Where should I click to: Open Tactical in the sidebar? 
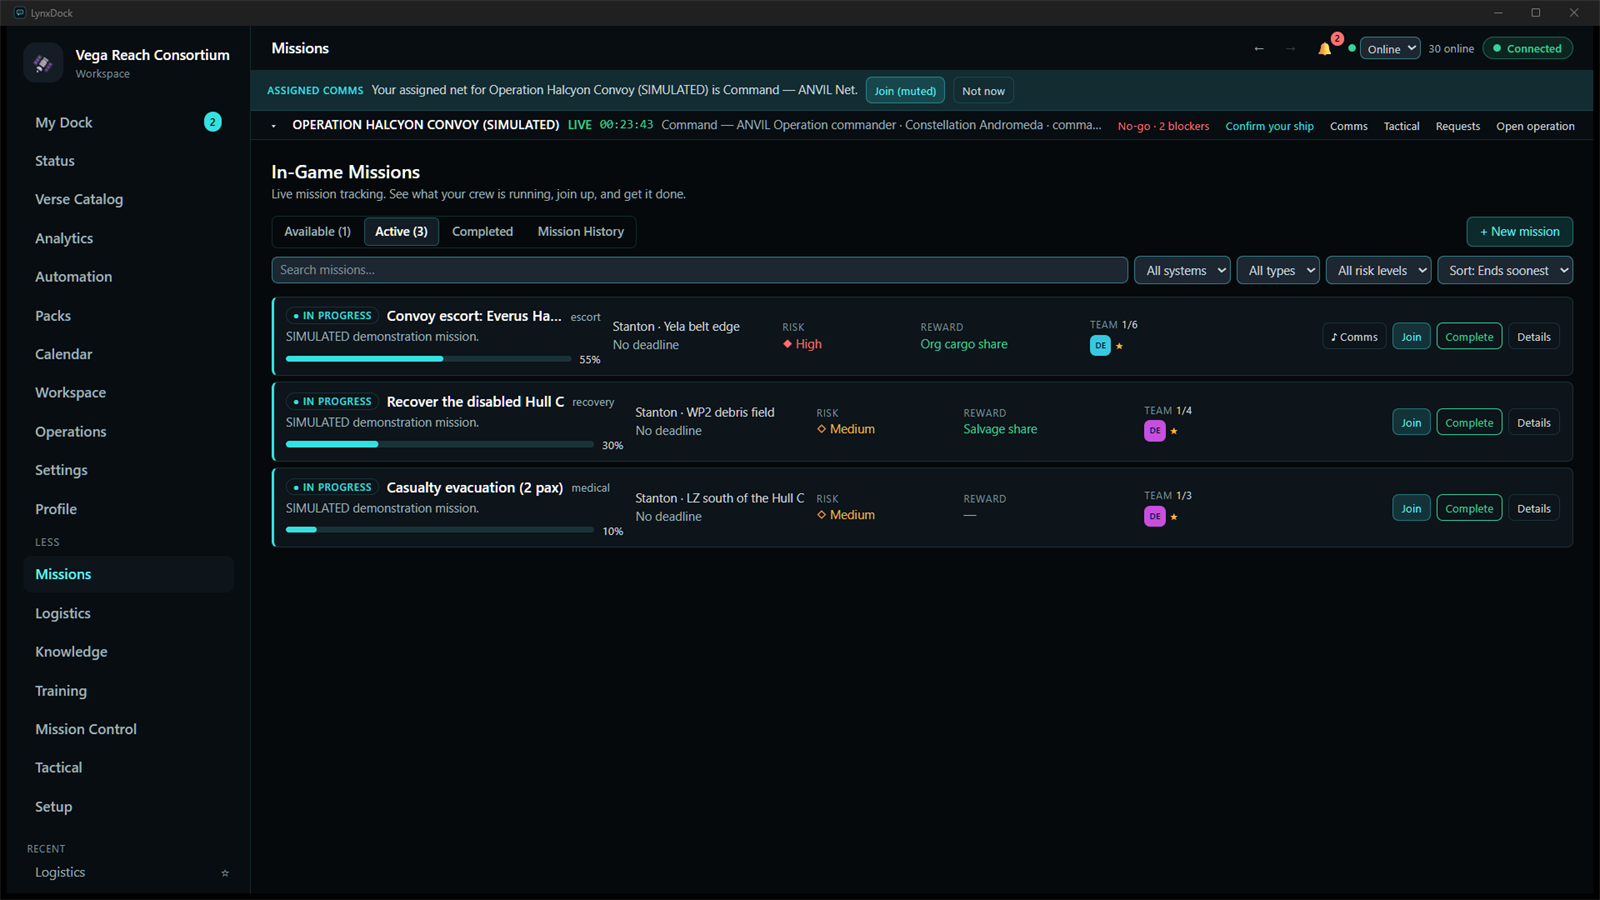tap(128, 768)
